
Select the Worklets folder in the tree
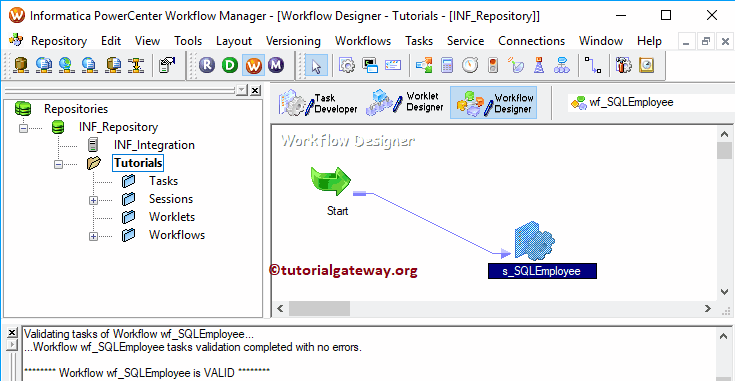tap(172, 217)
